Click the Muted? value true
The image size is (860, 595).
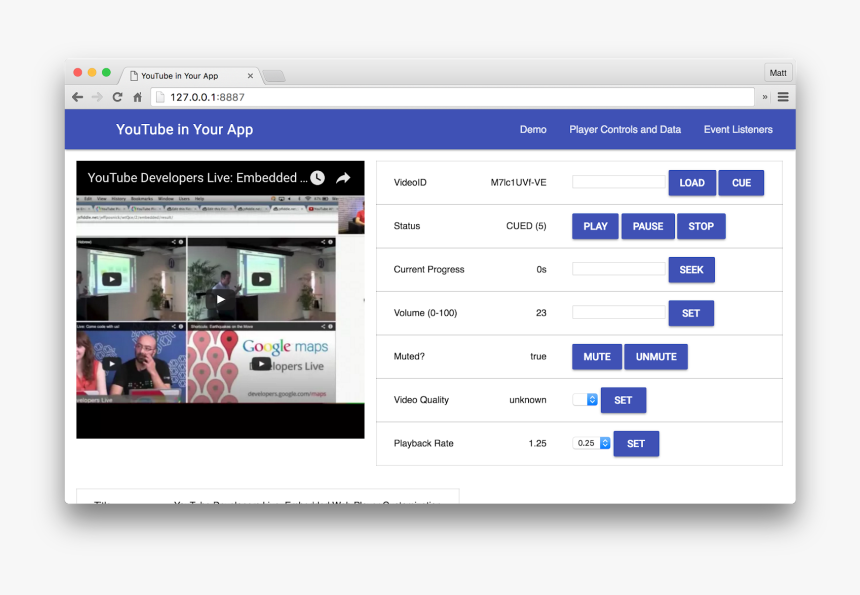538,356
